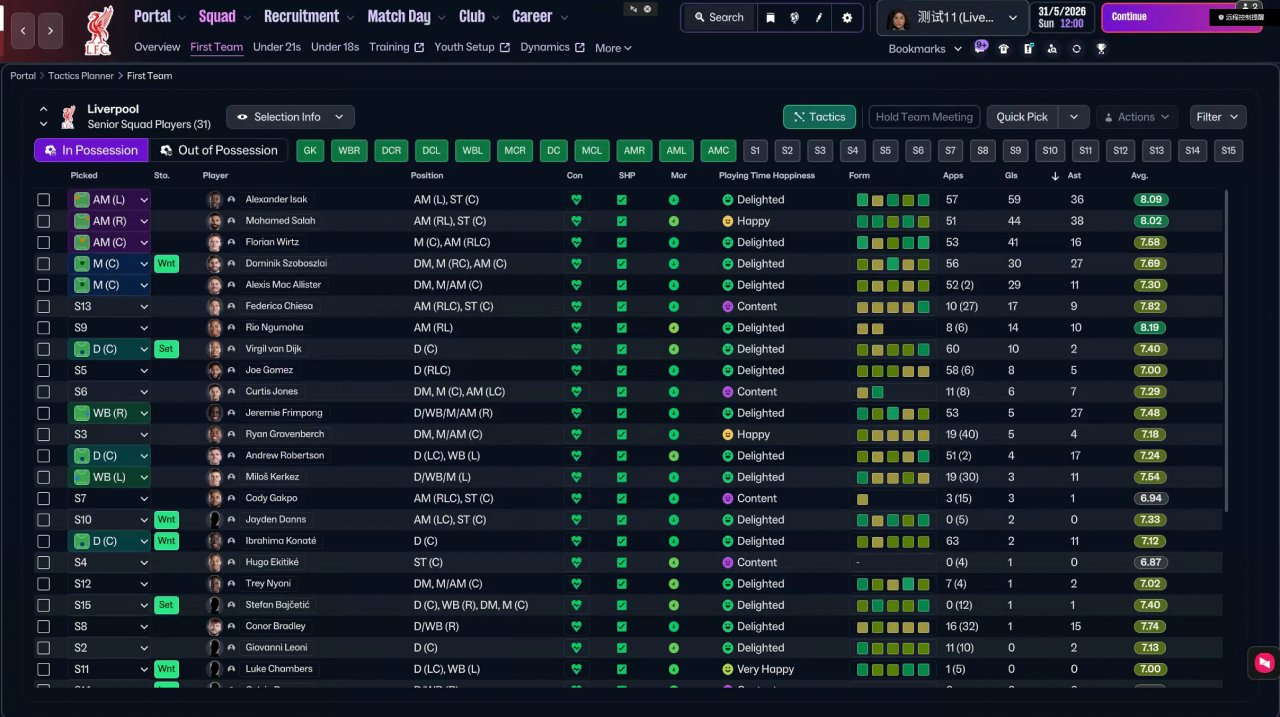The height and width of the screenshot is (717, 1280).
Task: Open the manager profile dropdown
Action: pyautogui.click(x=953, y=17)
